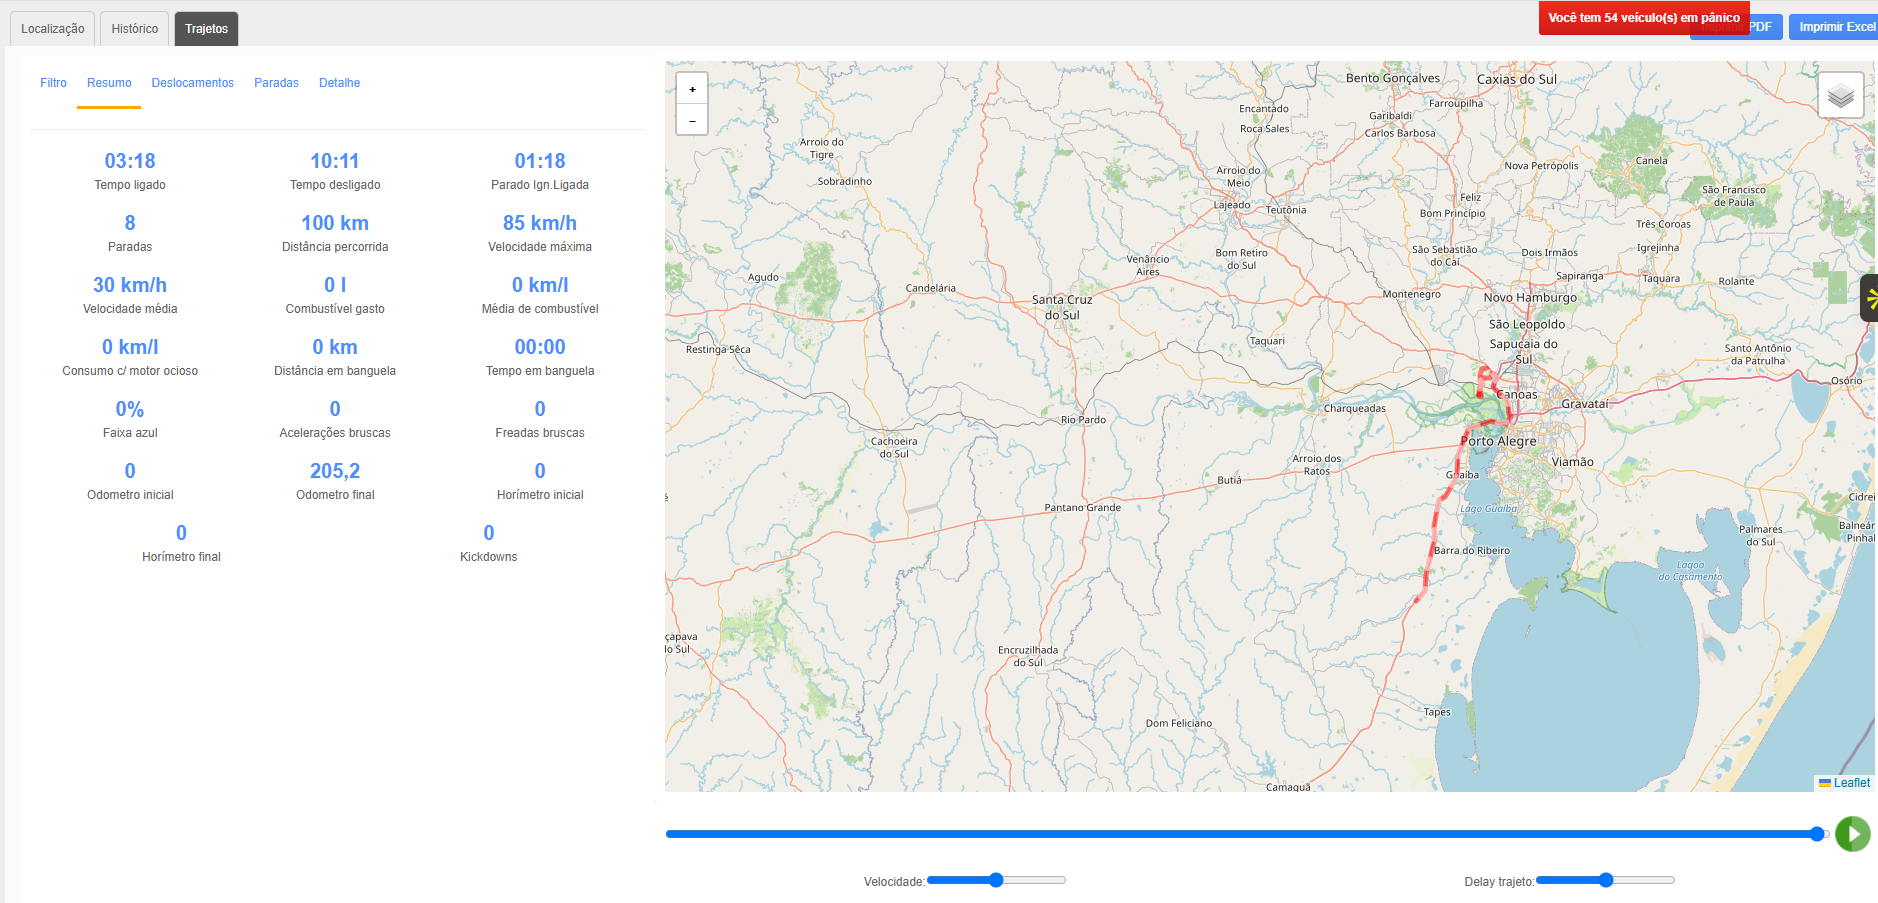
Task: Click the Porto Alegre label on map
Action: coord(1498,441)
